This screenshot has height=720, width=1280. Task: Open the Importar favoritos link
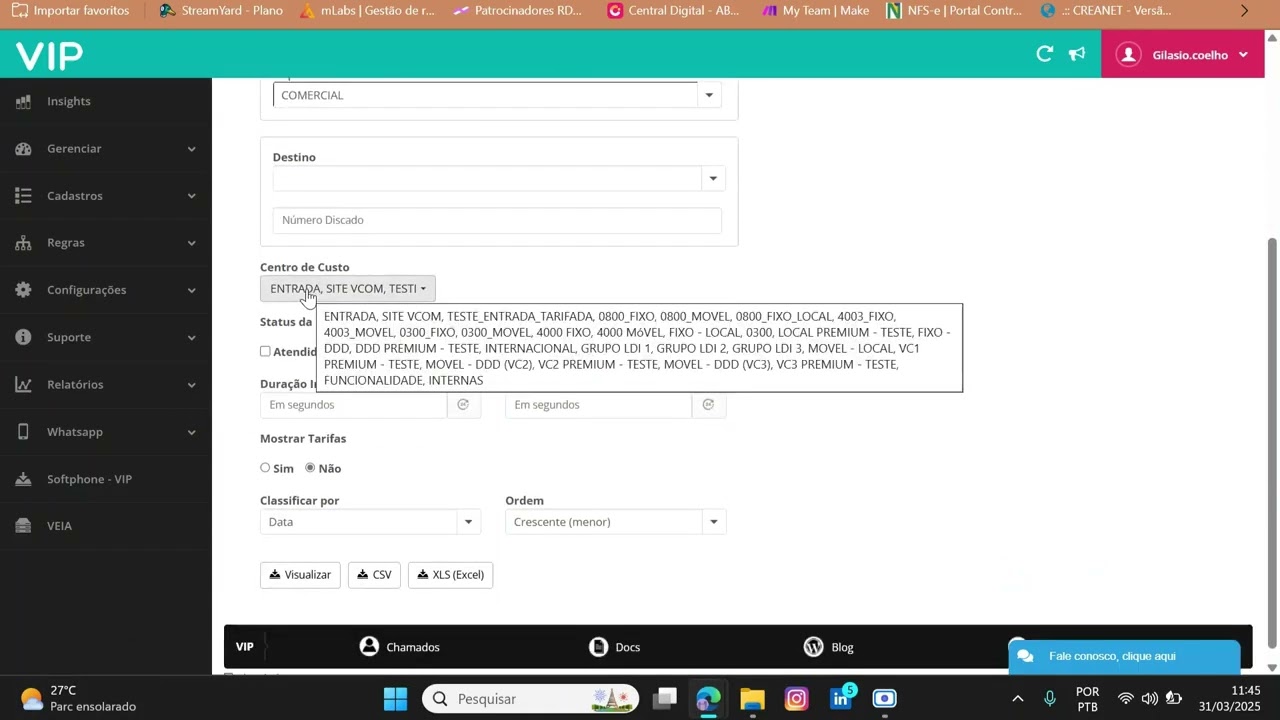(70, 11)
